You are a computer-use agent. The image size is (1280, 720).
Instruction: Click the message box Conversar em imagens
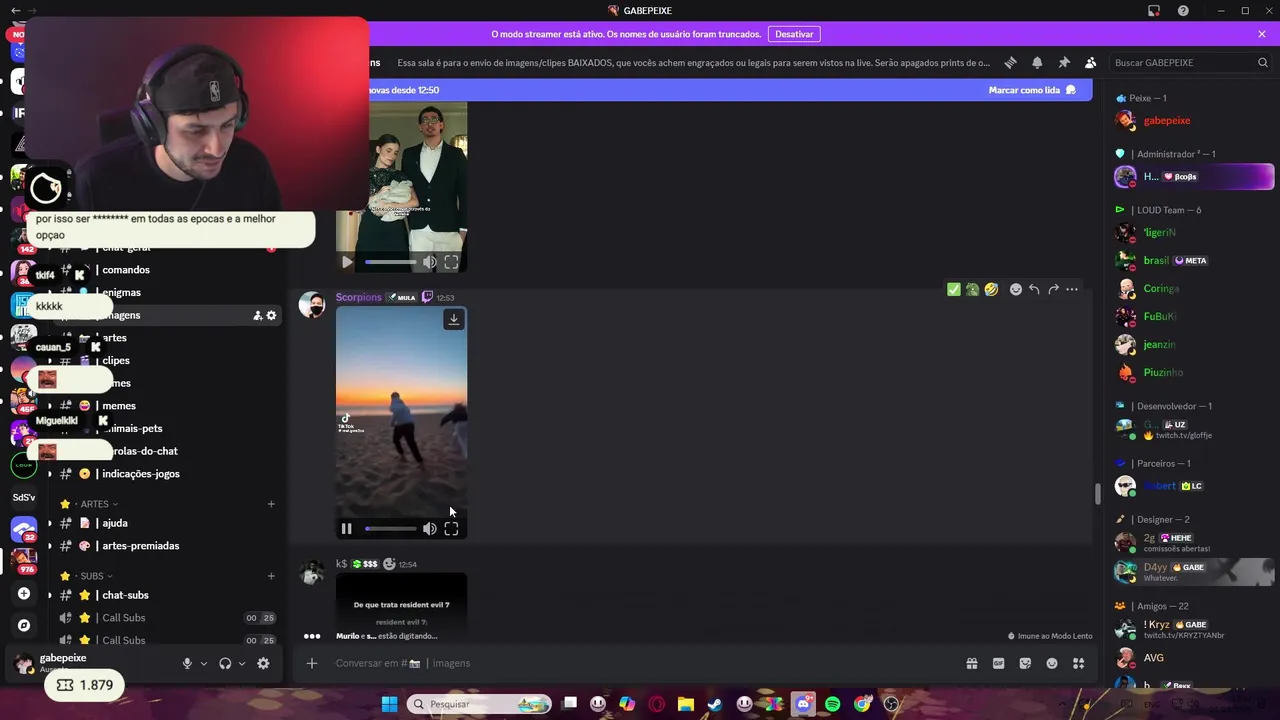click(640, 663)
